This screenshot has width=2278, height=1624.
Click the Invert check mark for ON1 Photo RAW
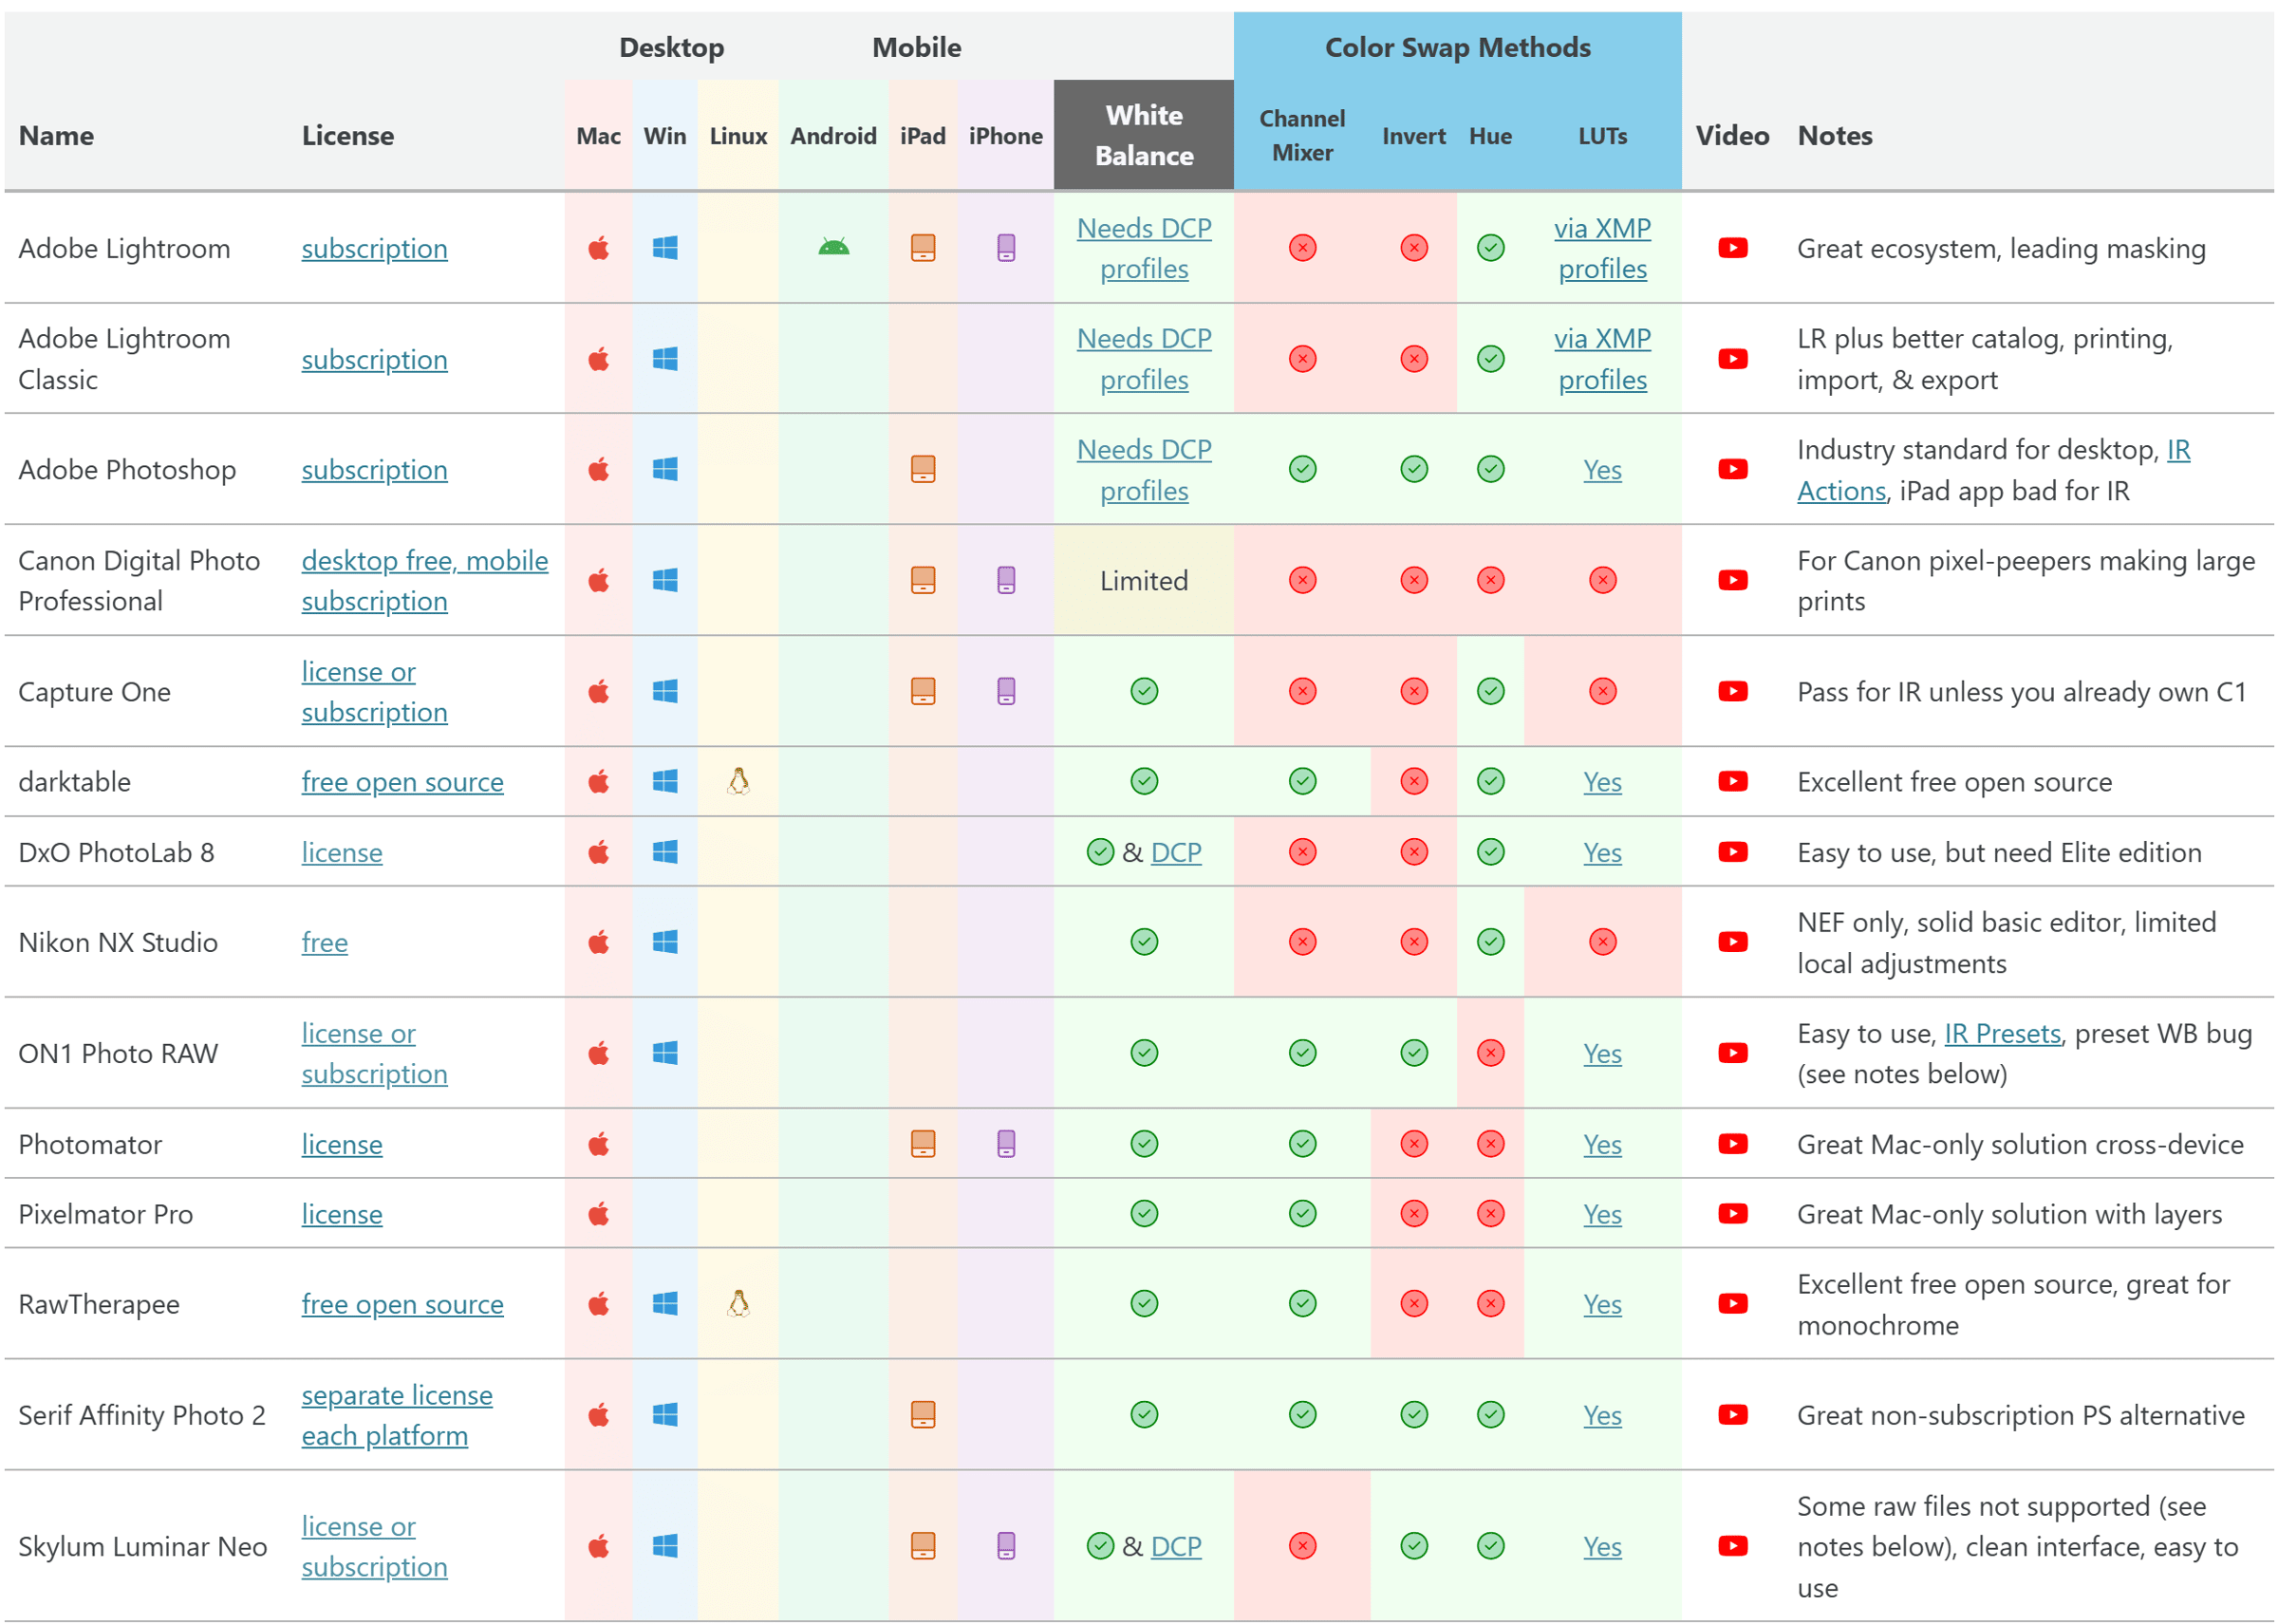1413,1053
